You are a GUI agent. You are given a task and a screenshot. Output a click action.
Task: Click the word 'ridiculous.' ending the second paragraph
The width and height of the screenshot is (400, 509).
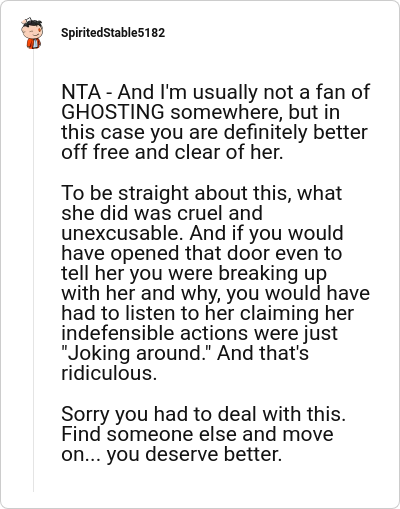tap(109, 373)
